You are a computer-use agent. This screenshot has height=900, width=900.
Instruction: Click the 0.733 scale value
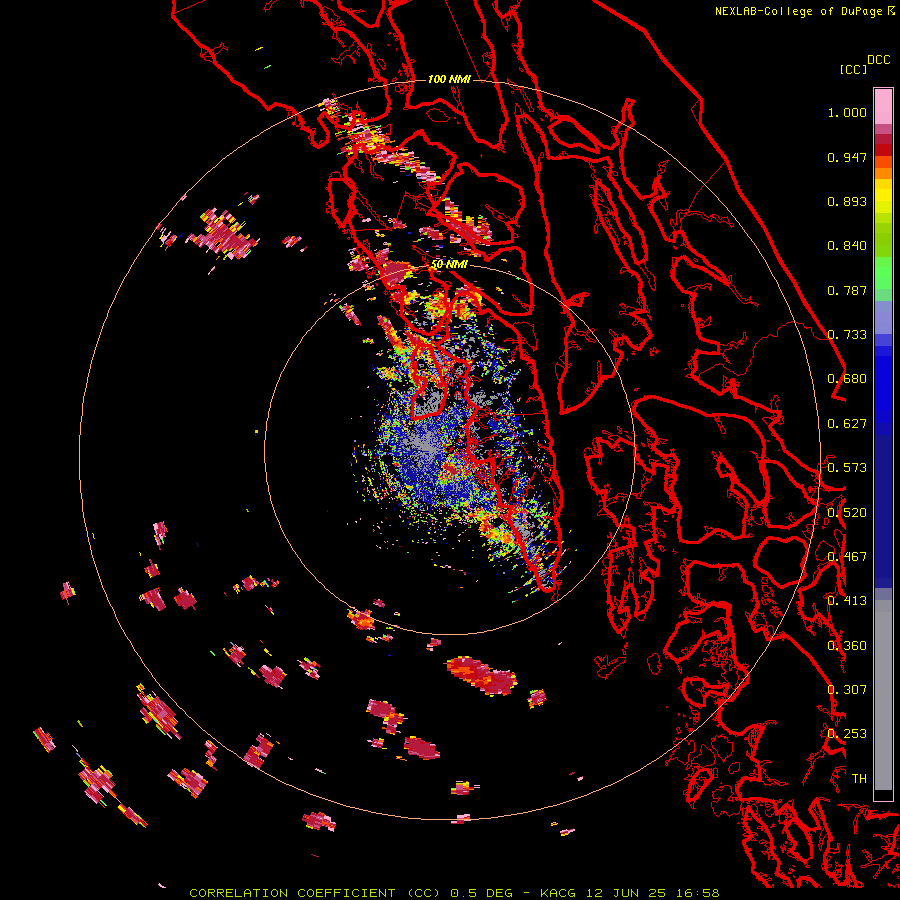pos(847,335)
